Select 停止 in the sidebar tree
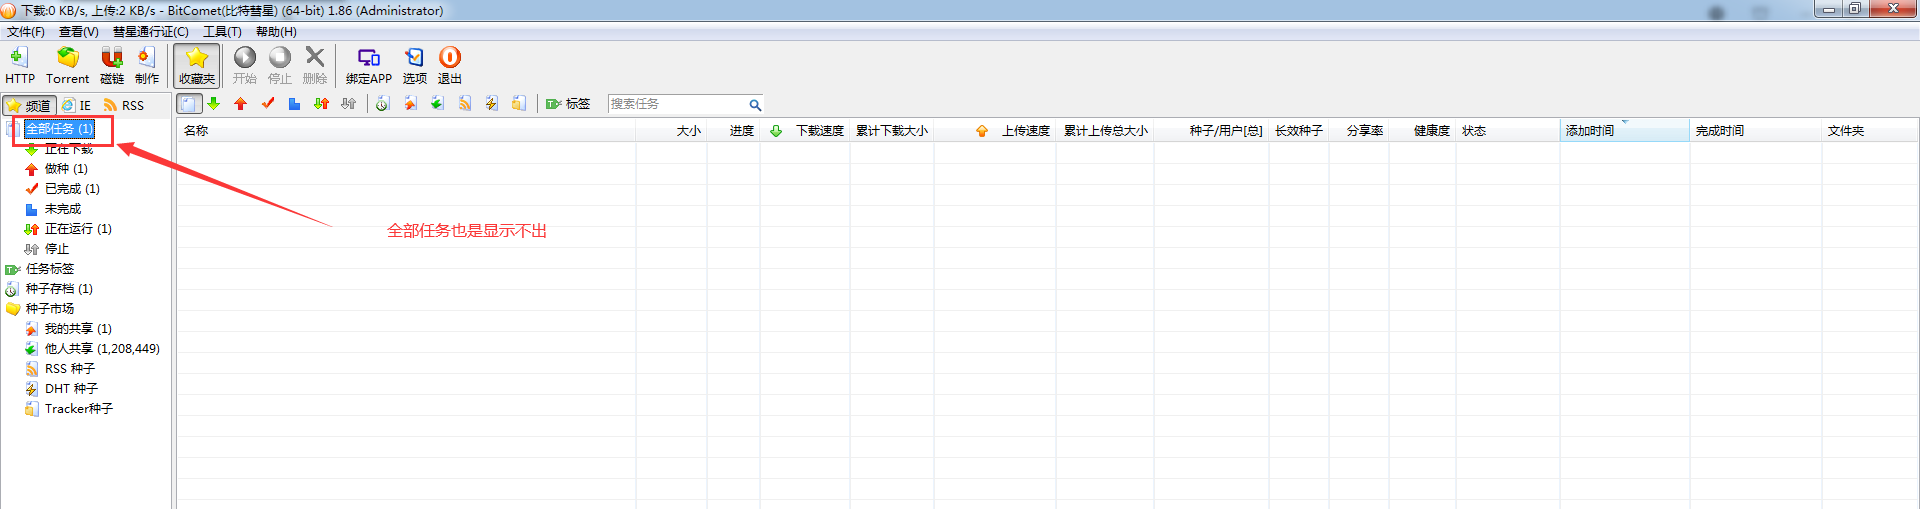 click(57, 249)
